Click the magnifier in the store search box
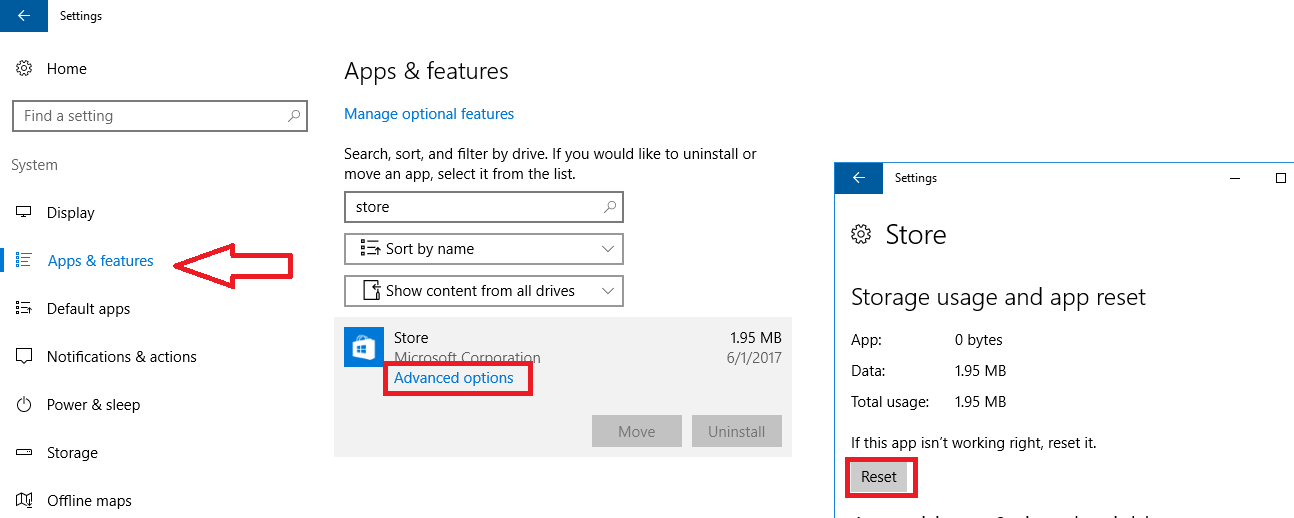 [610, 207]
